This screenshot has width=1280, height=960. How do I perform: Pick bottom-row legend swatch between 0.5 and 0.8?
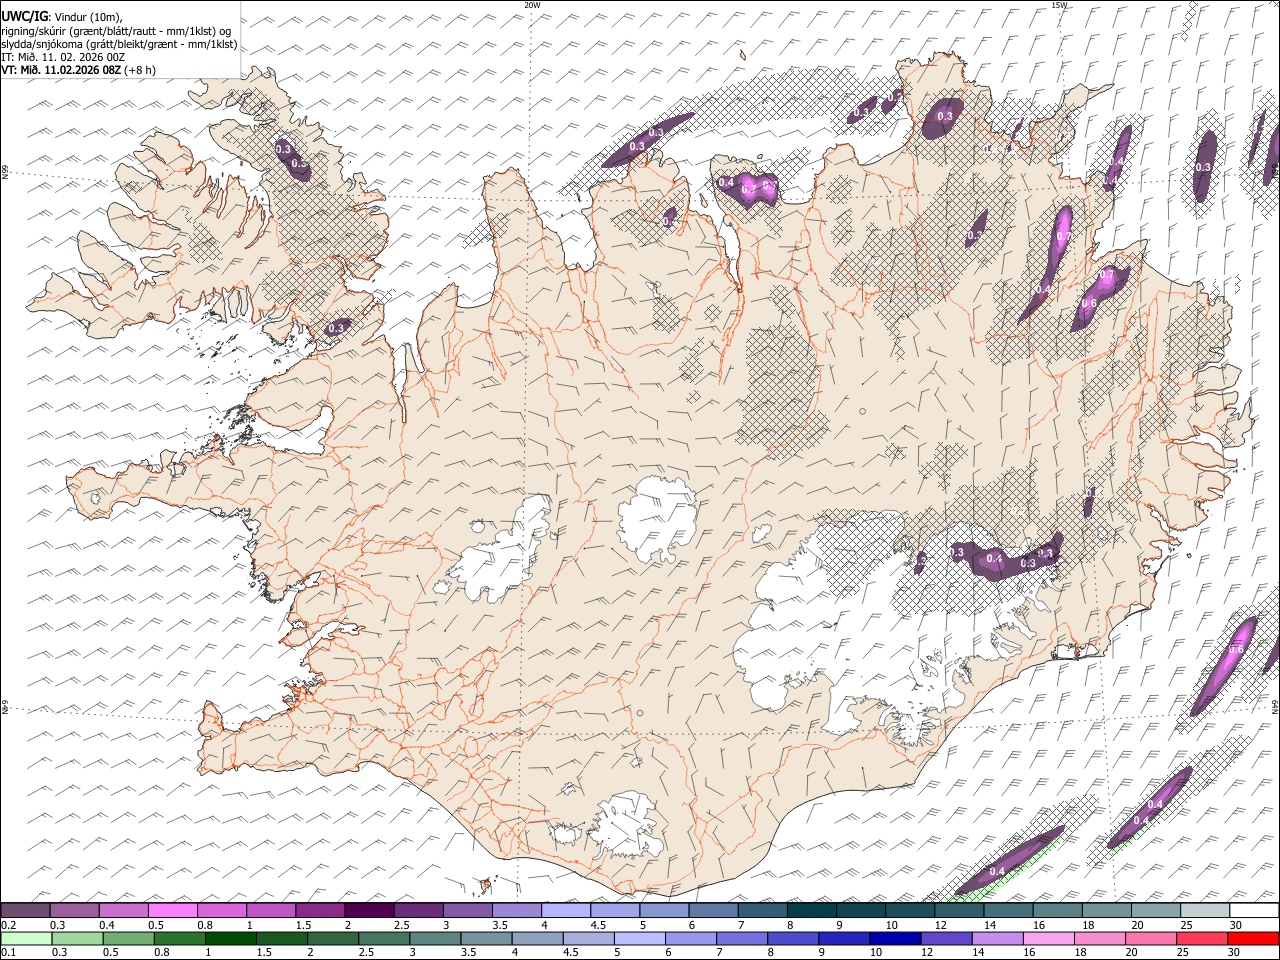(x=127, y=939)
